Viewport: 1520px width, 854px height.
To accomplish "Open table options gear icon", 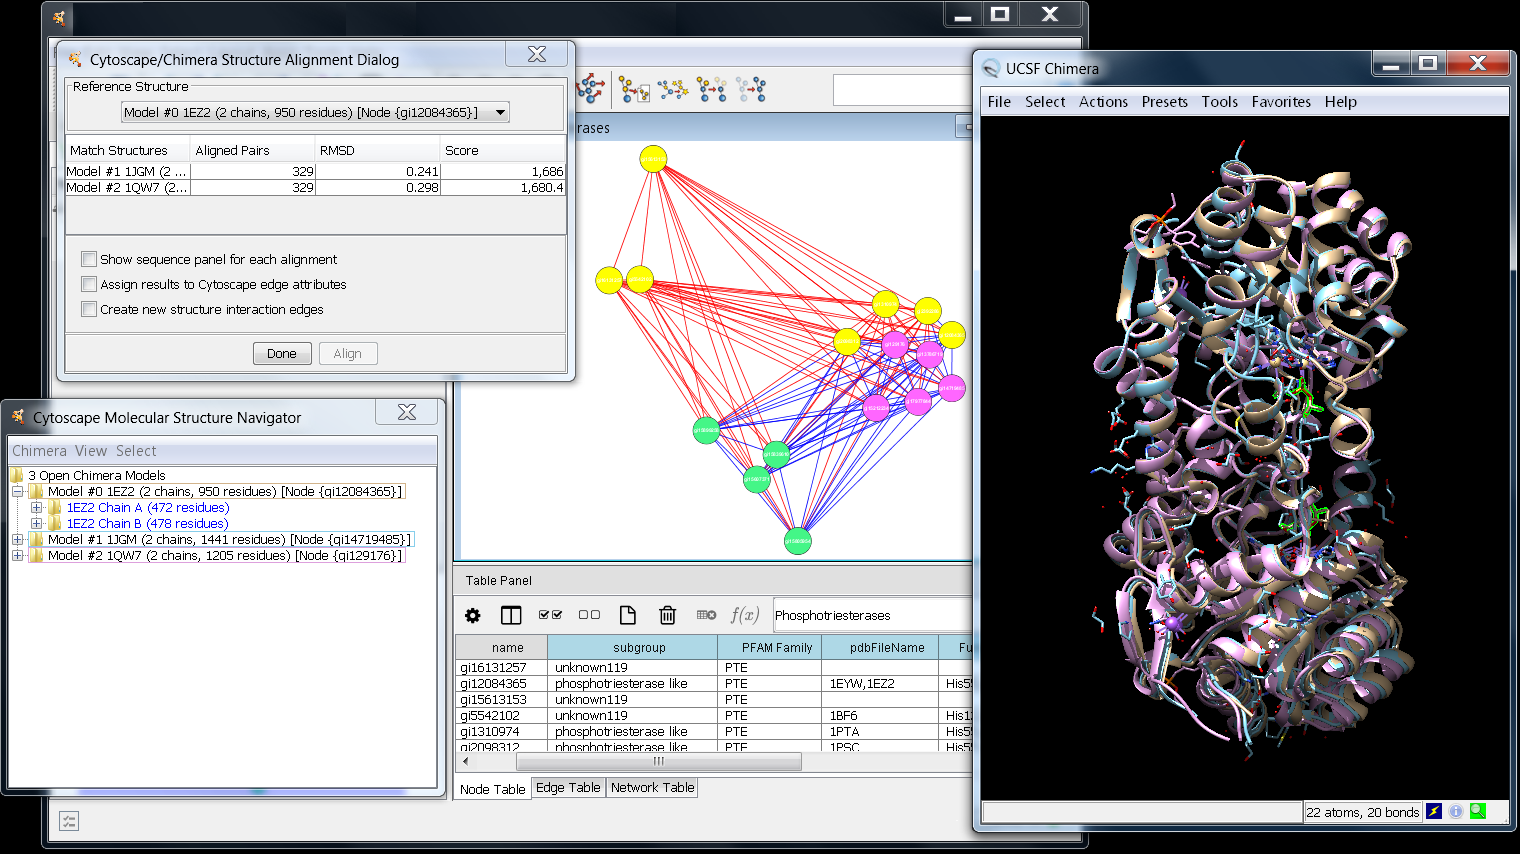I will (473, 615).
